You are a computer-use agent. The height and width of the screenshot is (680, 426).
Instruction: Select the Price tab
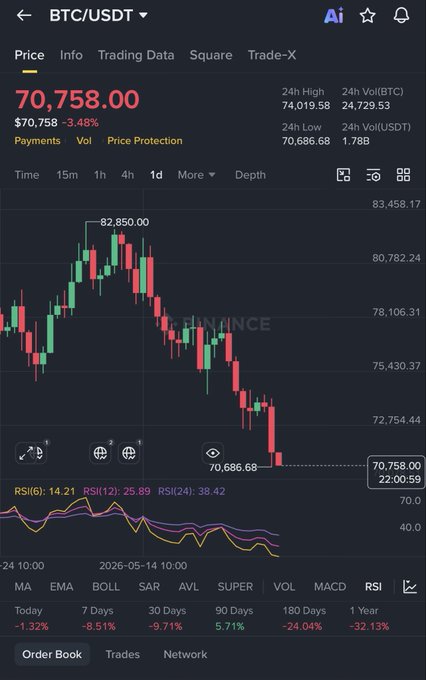29,55
